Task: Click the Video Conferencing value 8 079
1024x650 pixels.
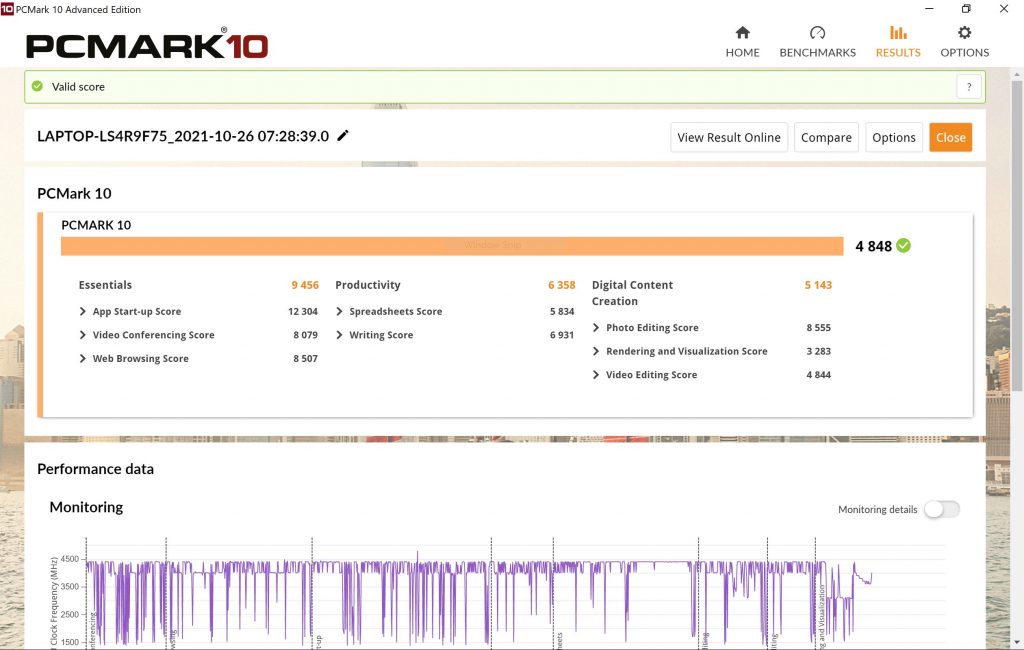Action: point(306,335)
